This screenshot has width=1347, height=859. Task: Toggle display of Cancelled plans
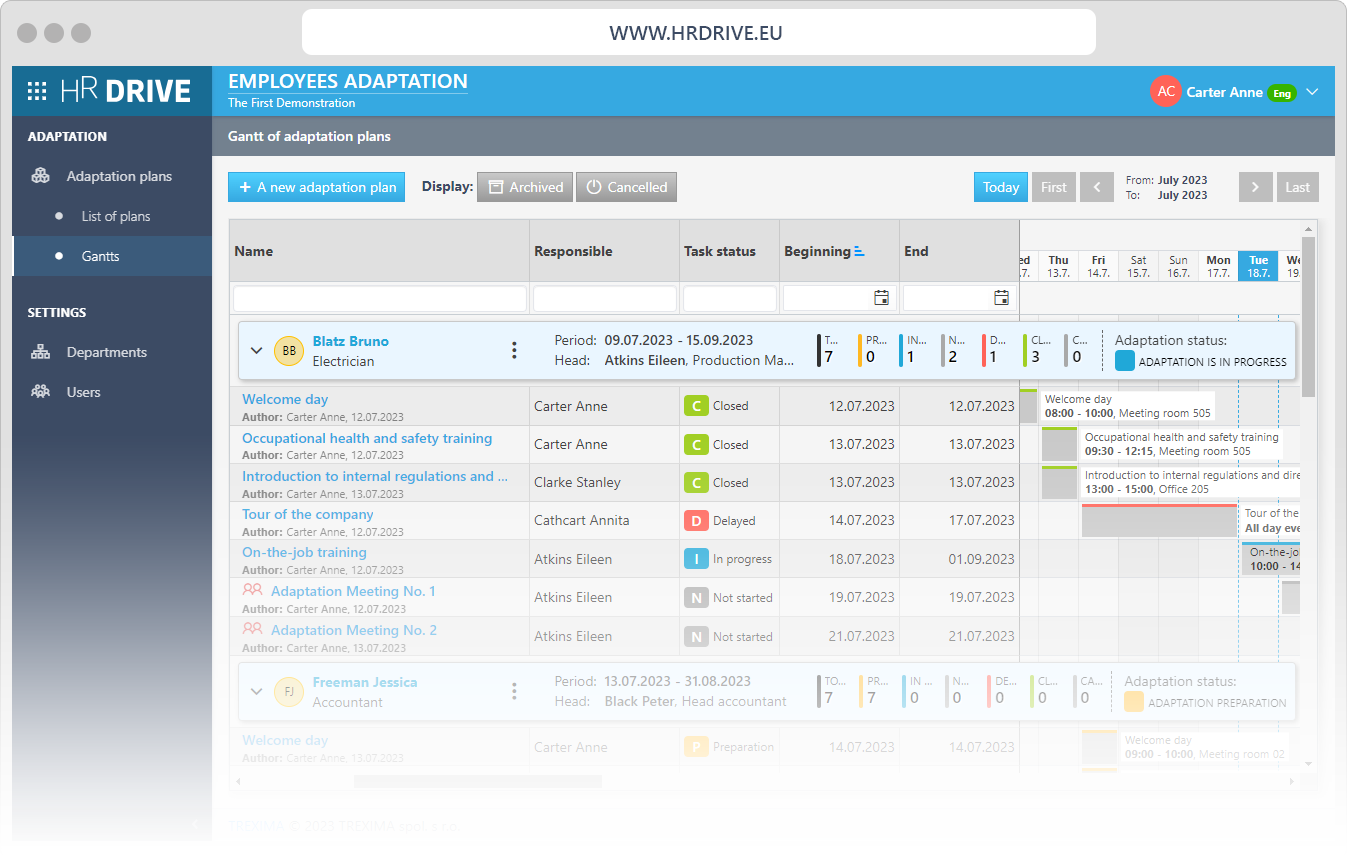tap(626, 187)
